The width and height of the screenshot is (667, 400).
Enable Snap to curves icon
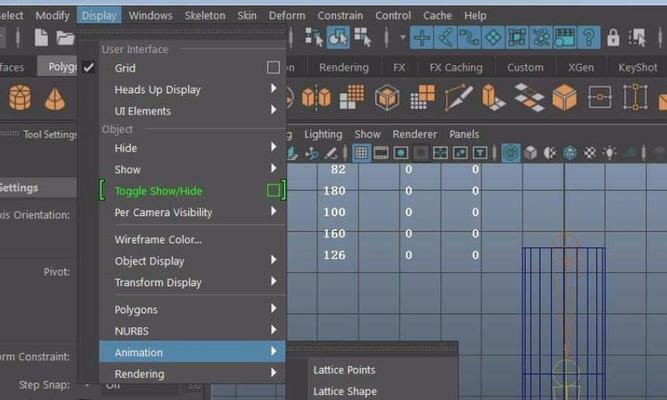(x=445, y=37)
